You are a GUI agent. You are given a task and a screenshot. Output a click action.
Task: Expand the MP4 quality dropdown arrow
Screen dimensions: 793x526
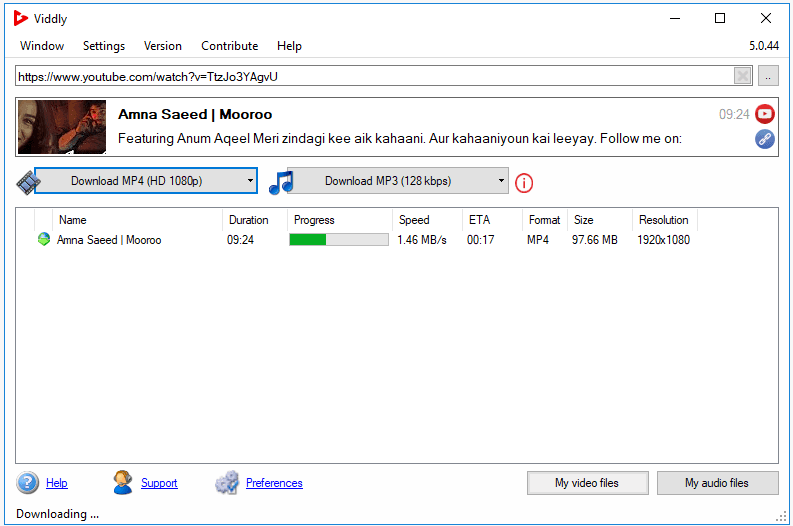tap(250, 181)
